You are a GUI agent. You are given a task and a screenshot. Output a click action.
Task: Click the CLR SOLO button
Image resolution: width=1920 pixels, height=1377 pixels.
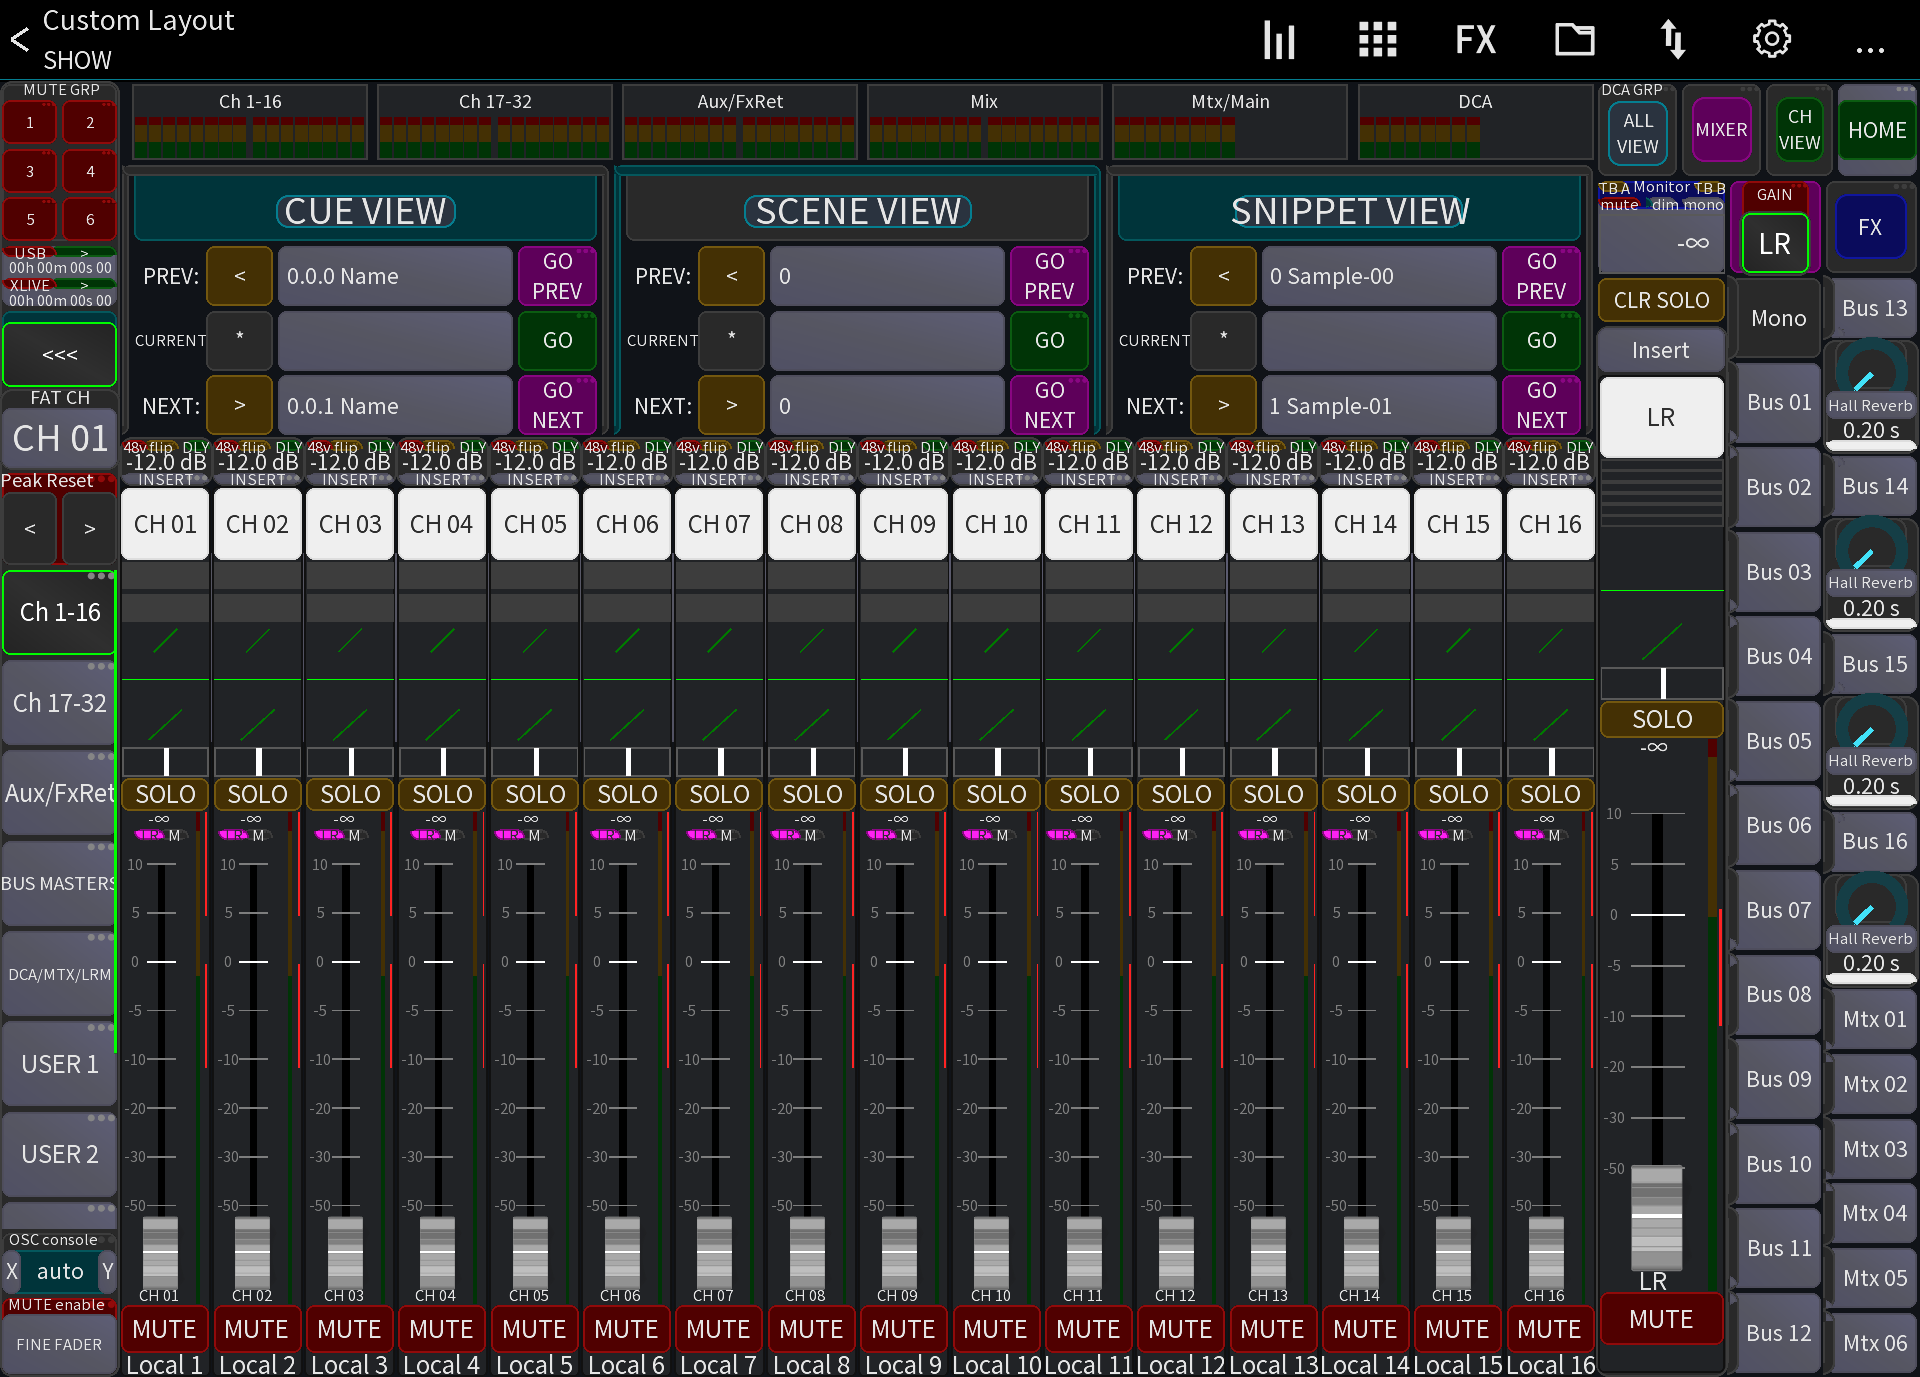point(1661,300)
